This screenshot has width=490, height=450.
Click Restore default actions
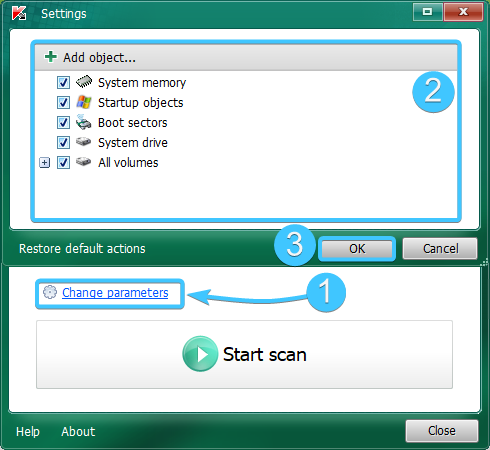tap(82, 249)
